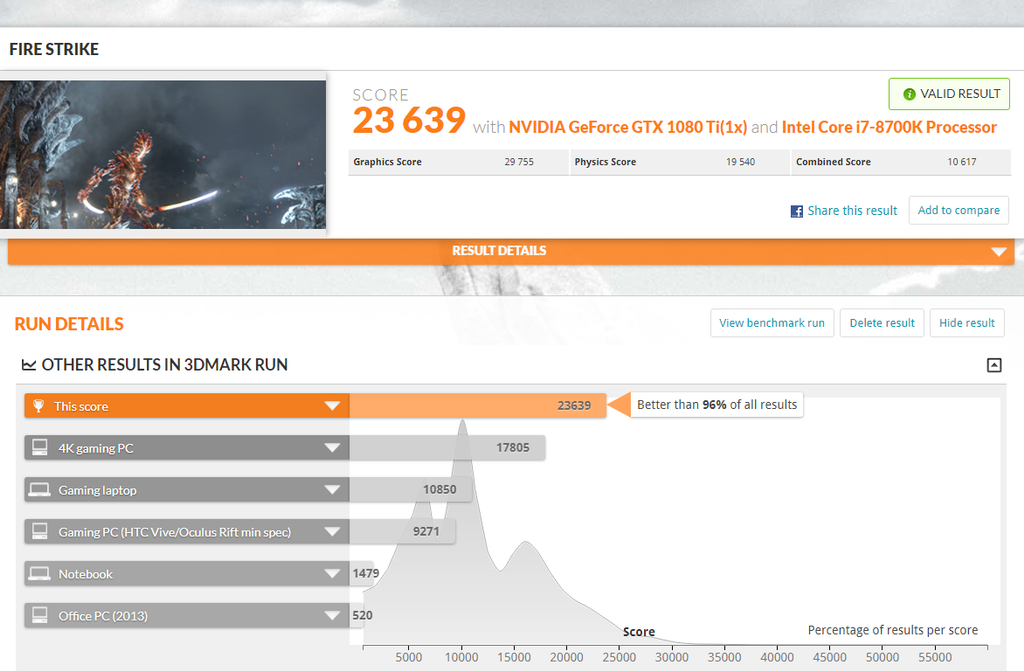Click the Combined Score value 10 617
The image size is (1024, 671).
click(961, 162)
